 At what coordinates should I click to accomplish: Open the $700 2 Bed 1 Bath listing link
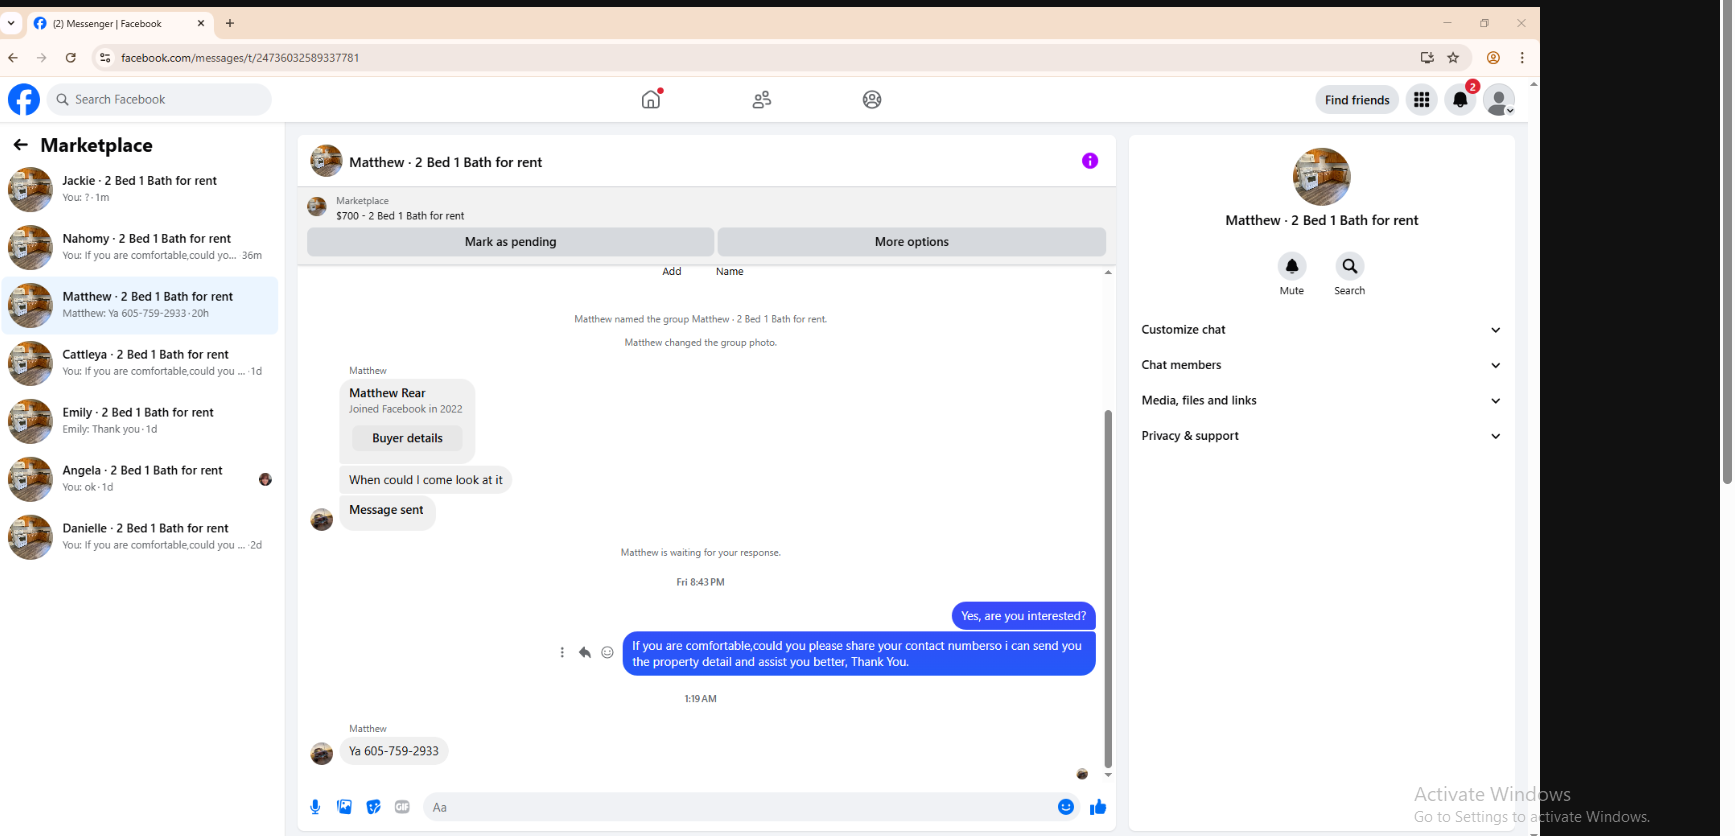[x=400, y=216]
